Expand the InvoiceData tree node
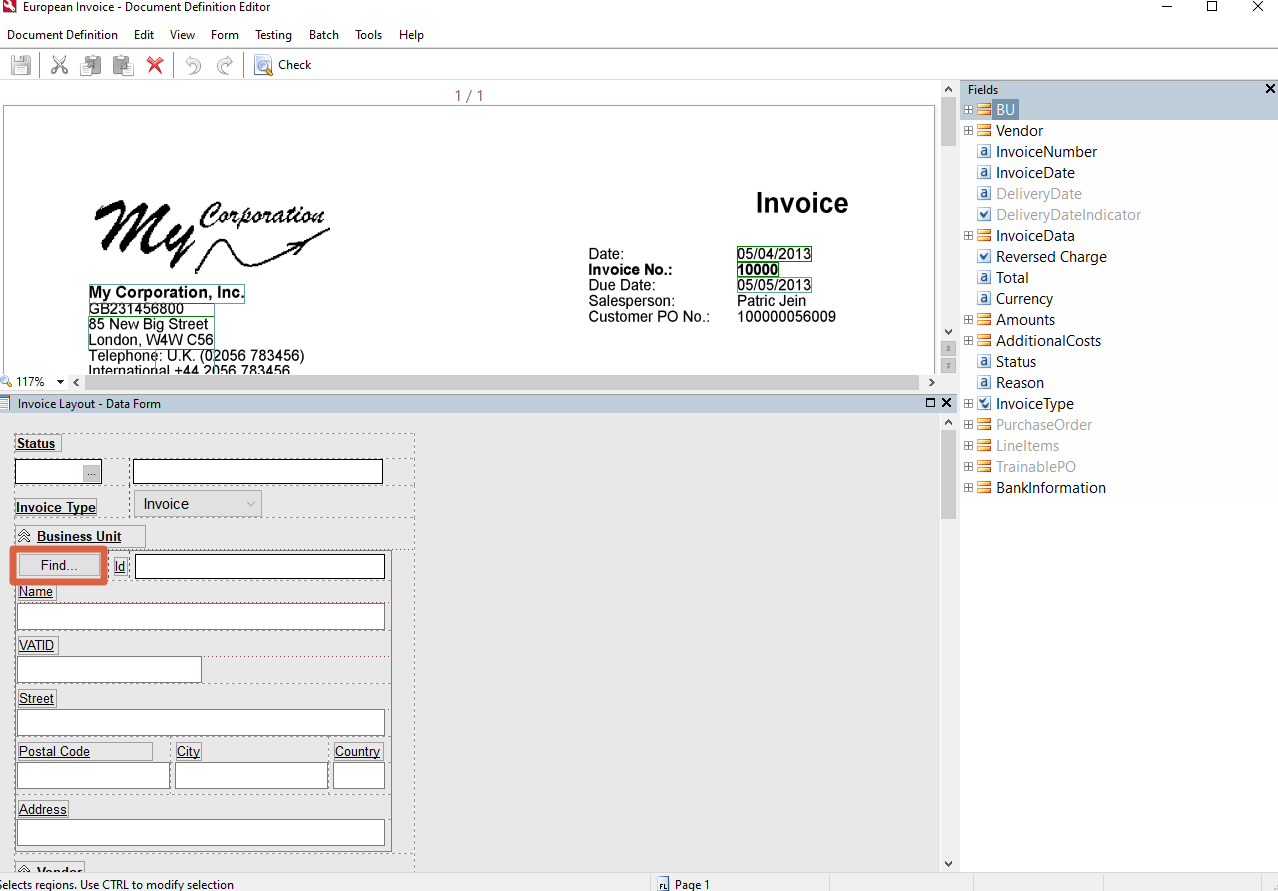The image size is (1278, 891). tap(968, 236)
